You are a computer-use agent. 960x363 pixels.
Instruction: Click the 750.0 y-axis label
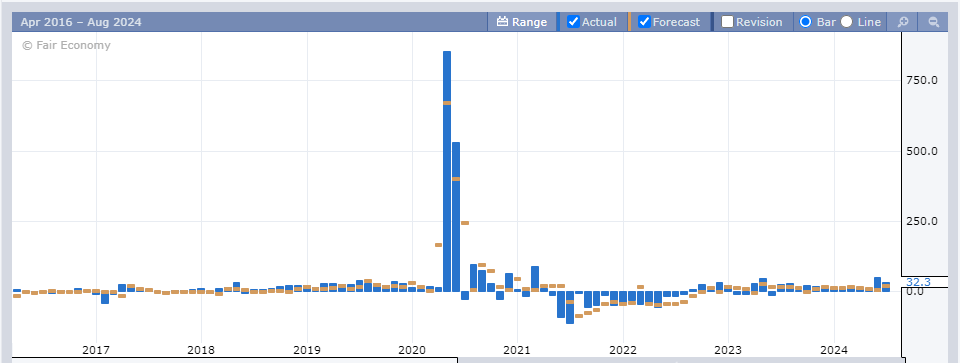(922, 80)
